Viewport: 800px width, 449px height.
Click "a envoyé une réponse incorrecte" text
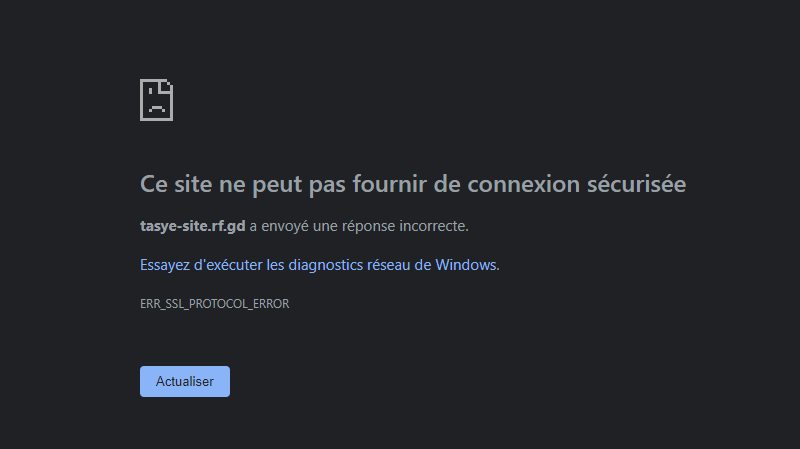[358, 226]
